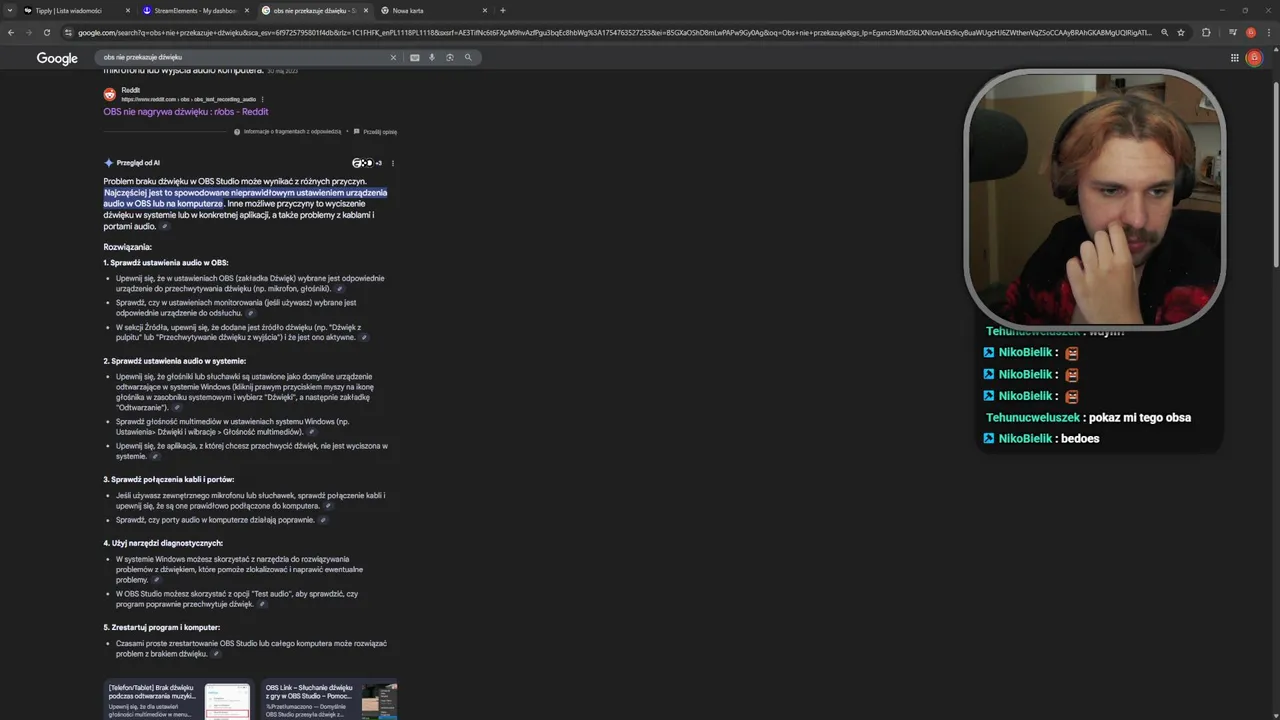This screenshot has height=720, width=1280.
Task: Open the Google account avatar on the page
Action: tap(1255, 58)
